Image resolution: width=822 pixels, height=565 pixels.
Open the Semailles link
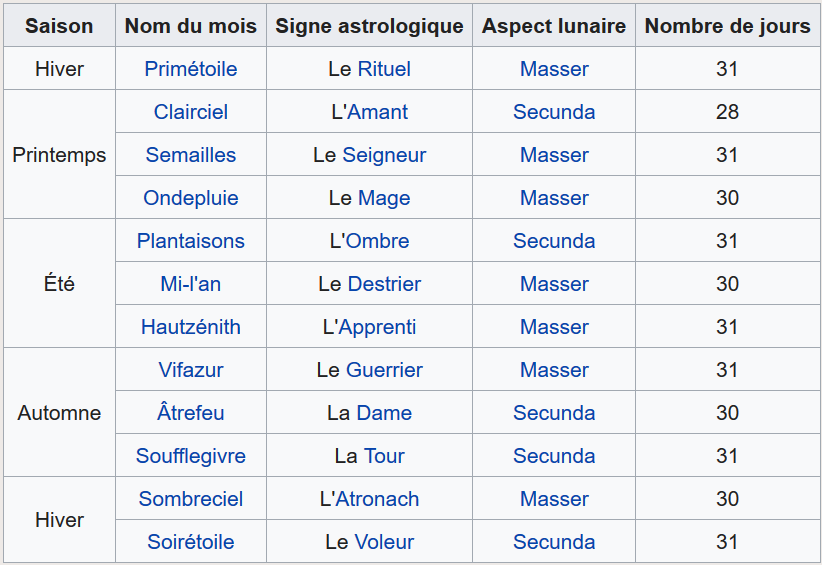click(191, 155)
